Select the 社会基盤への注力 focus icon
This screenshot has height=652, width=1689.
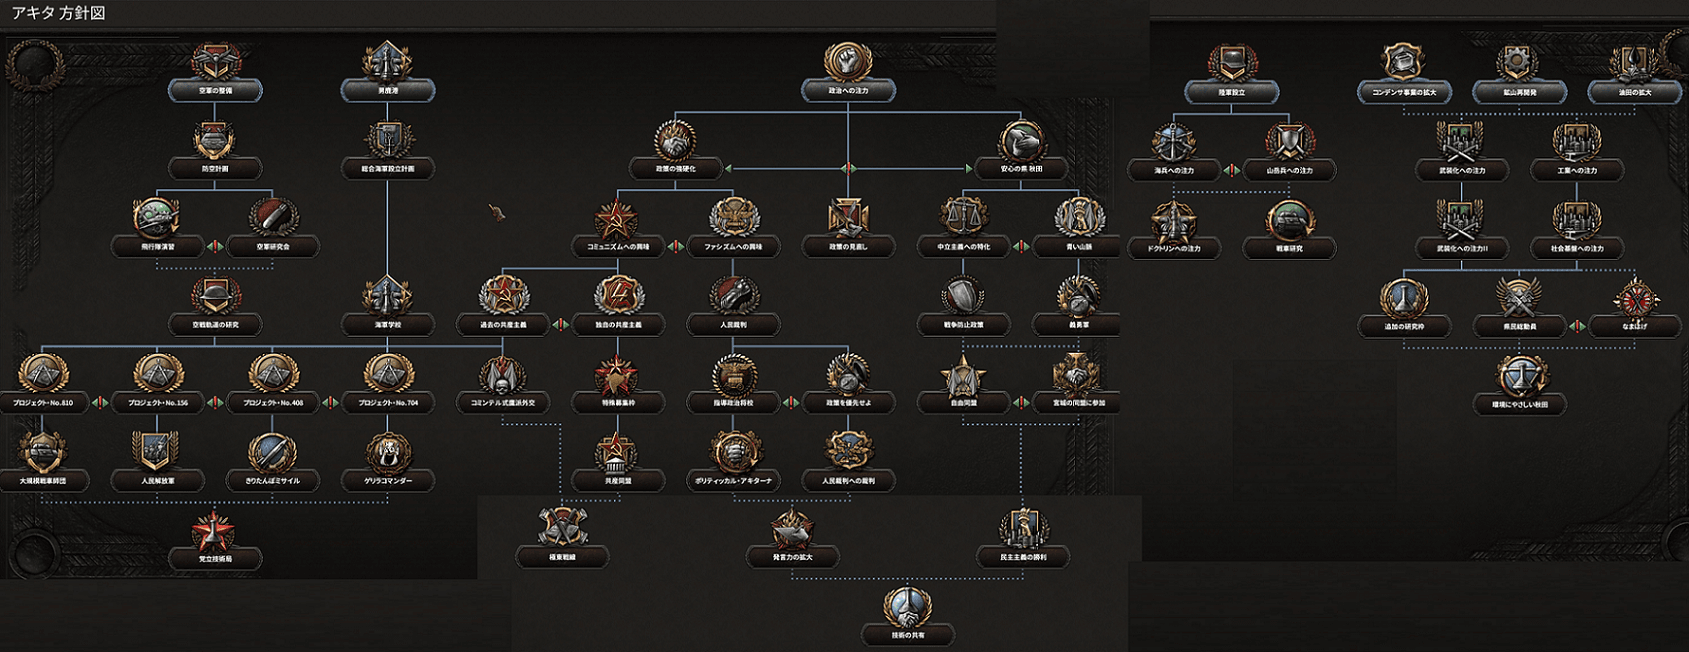click(1576, 221)
